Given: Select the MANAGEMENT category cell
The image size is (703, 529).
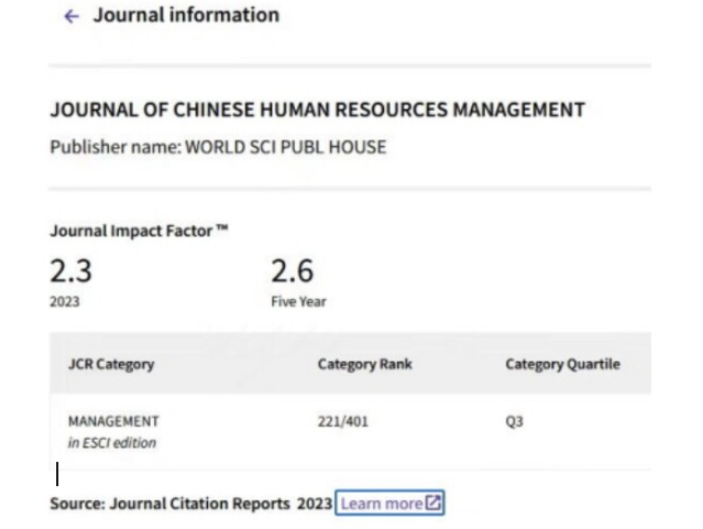Looking at the screenshot, I should [113, 421].
